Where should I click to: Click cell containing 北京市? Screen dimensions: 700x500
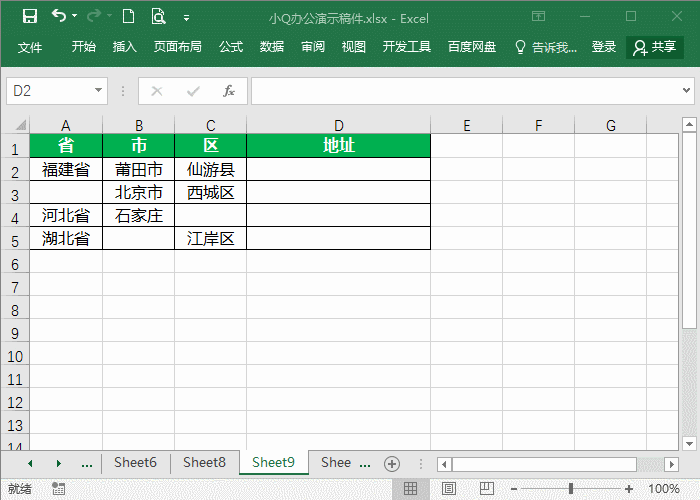pos(138,192)
